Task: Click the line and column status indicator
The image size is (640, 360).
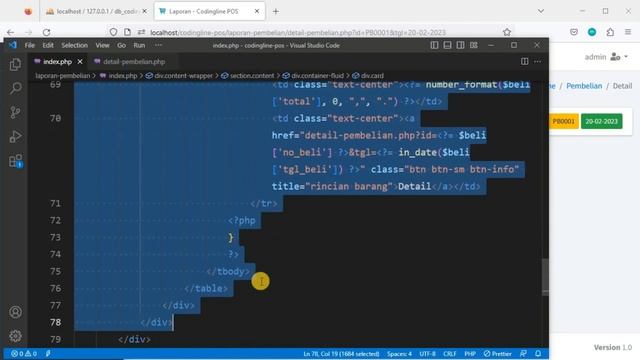Action: click(x=341, y=354)
